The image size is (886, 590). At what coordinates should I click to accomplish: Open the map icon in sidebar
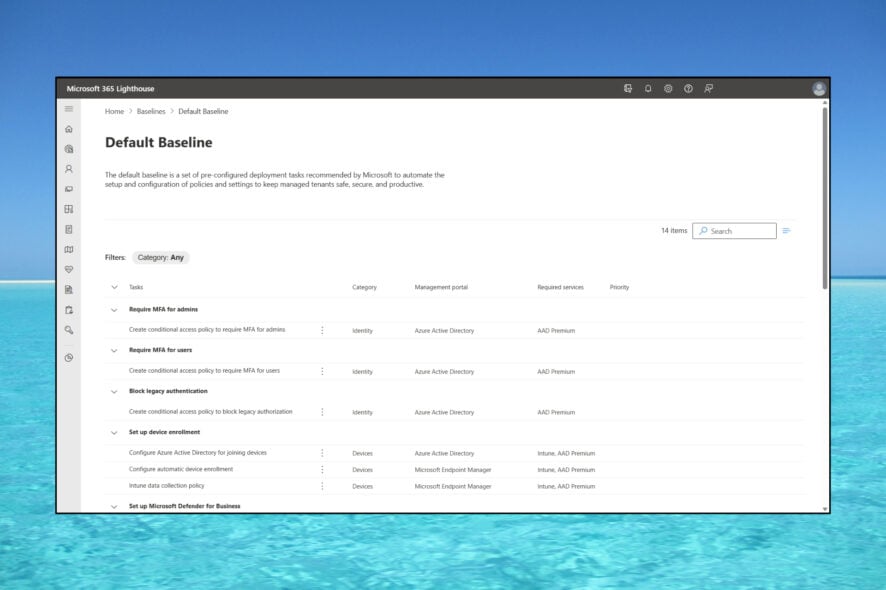pyautogui.click(x=69, y=249)
